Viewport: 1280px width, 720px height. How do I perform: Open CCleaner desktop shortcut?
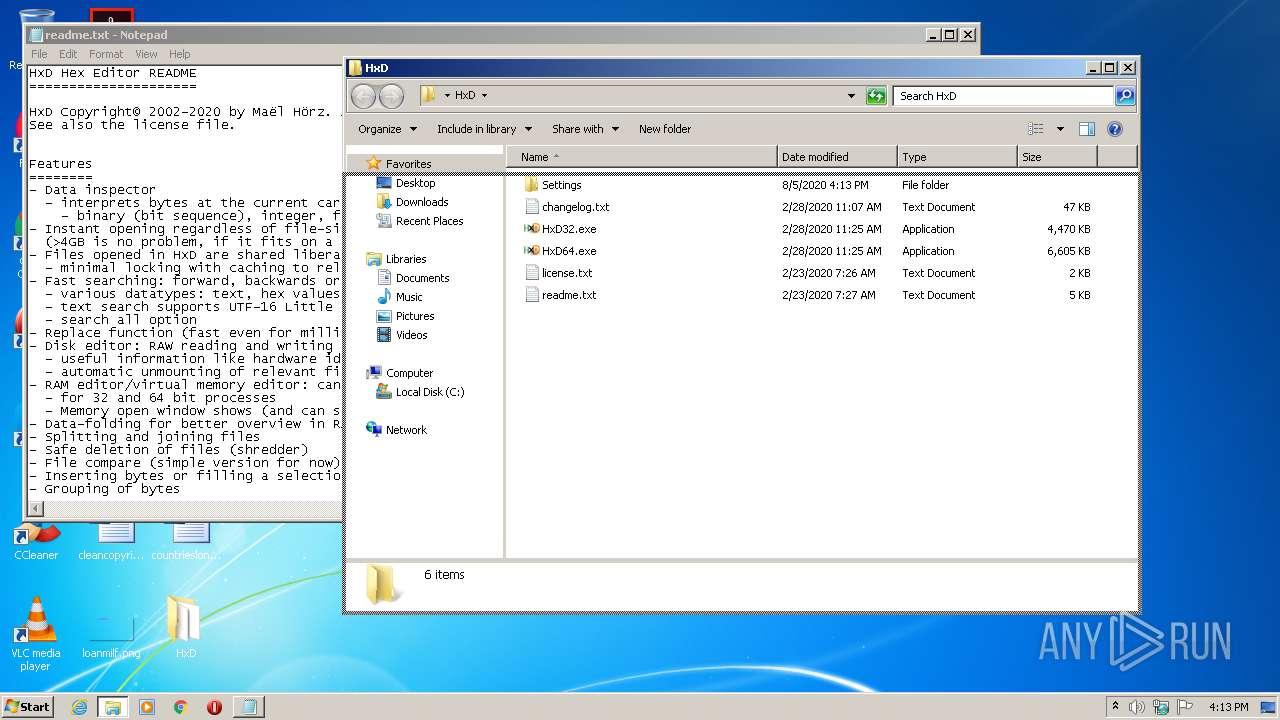[x=36, y=541]
